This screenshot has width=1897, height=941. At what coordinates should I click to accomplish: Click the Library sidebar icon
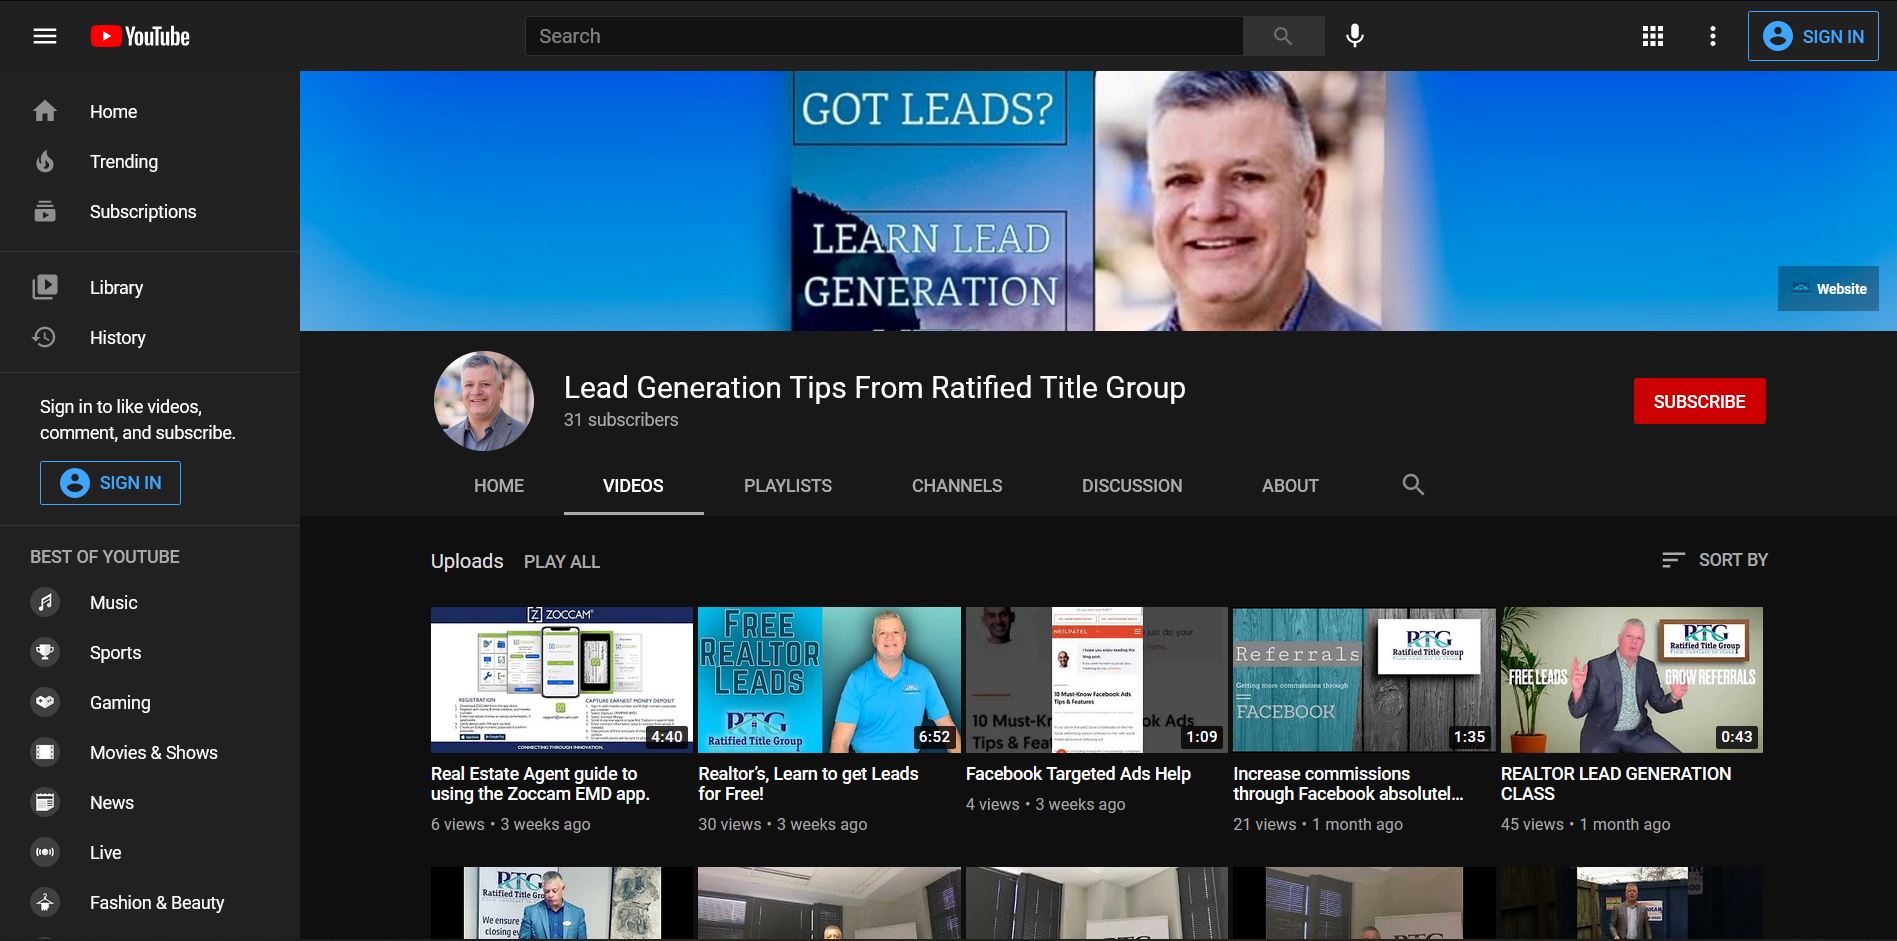click(x=45, y=287)
